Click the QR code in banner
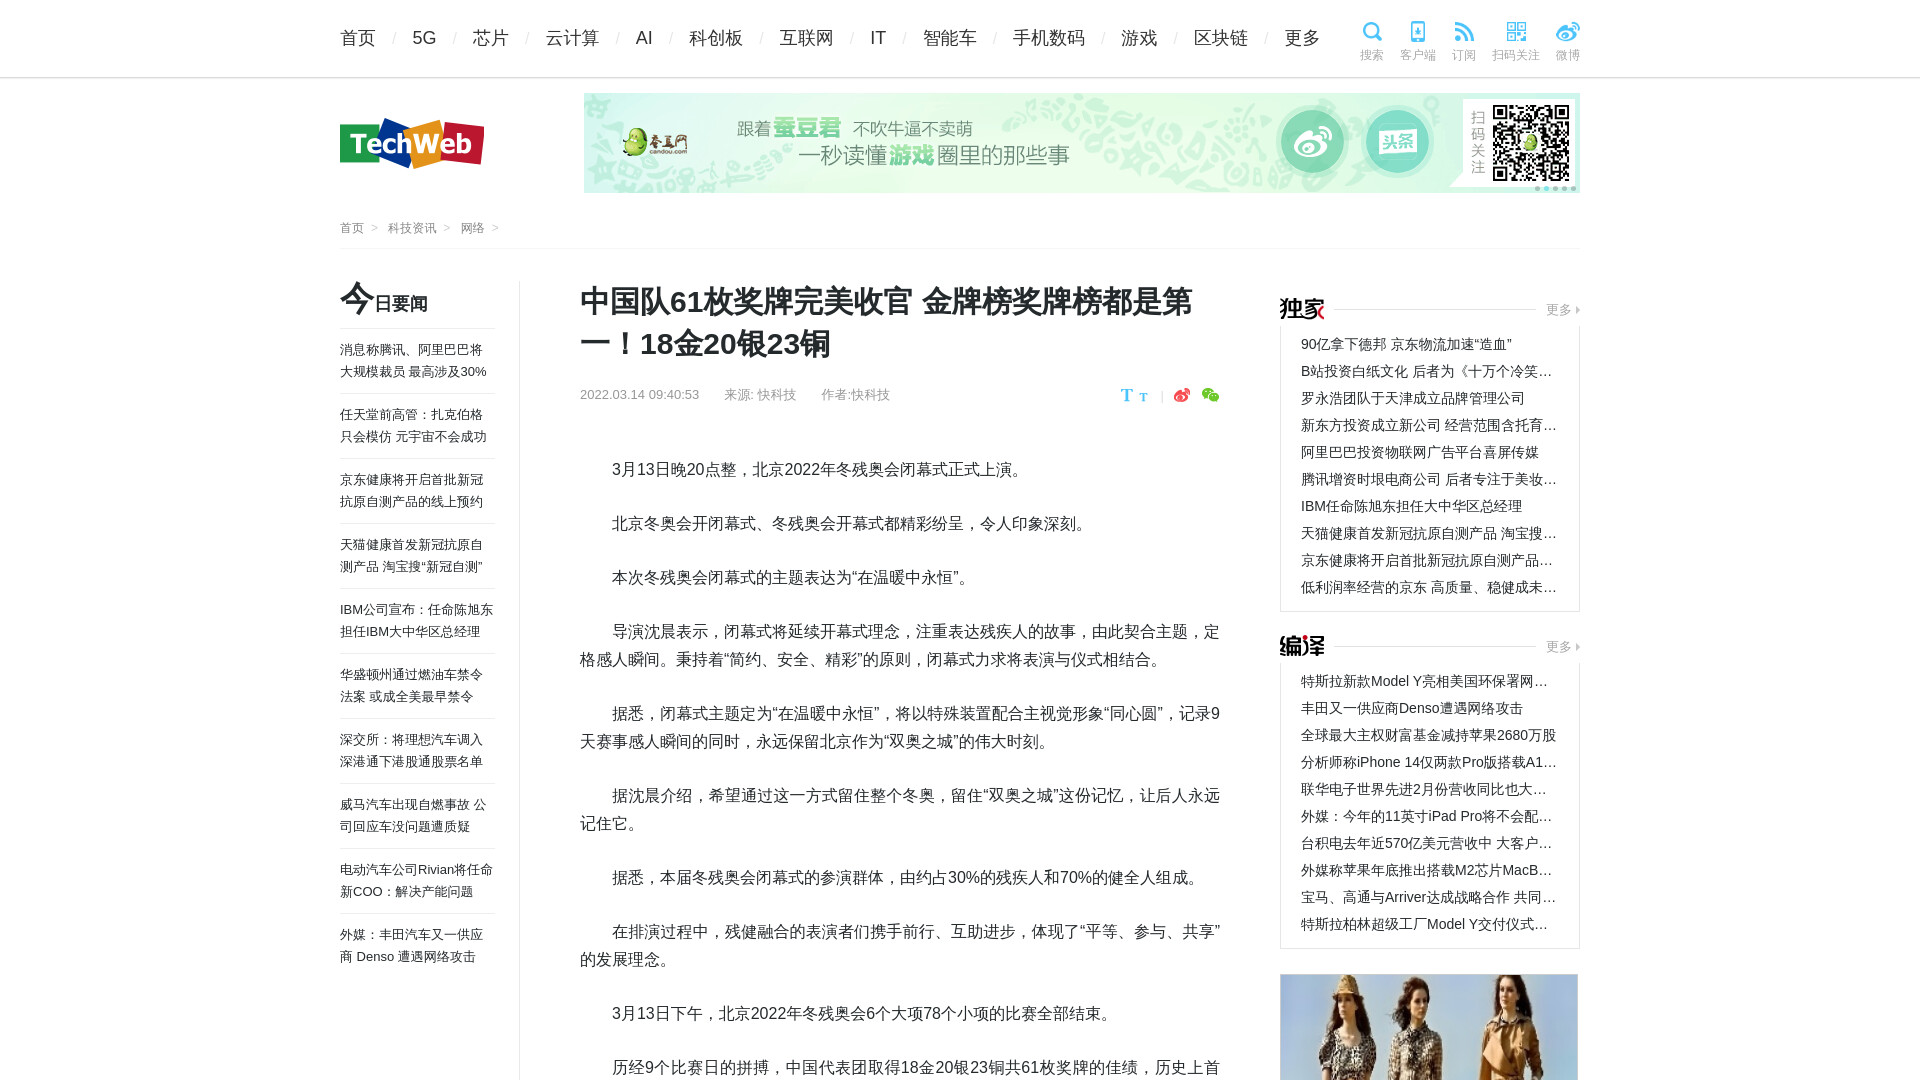1920x1080 pixels. pos(1530,143)
